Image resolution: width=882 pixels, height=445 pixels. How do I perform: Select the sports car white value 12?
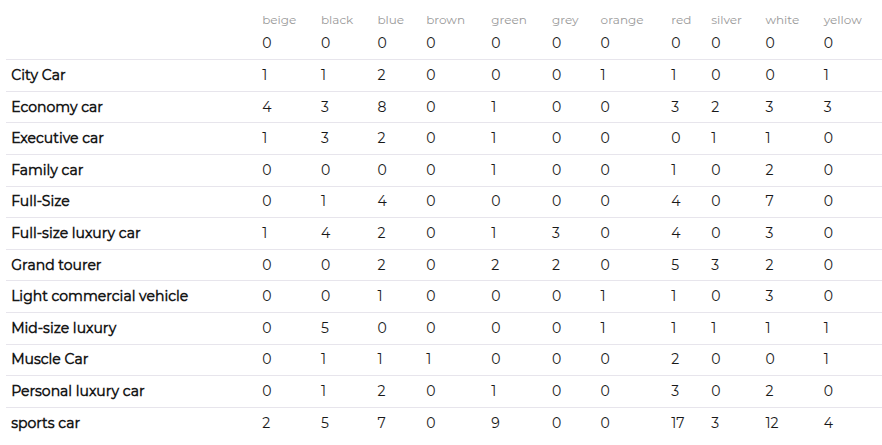coord(772,422)
